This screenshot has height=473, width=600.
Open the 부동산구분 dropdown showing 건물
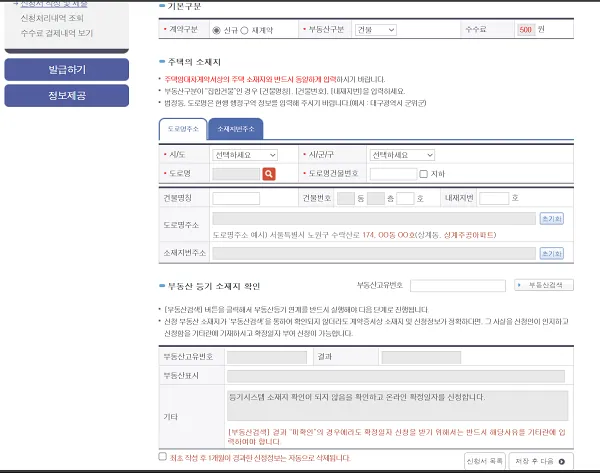coord(375,30)
